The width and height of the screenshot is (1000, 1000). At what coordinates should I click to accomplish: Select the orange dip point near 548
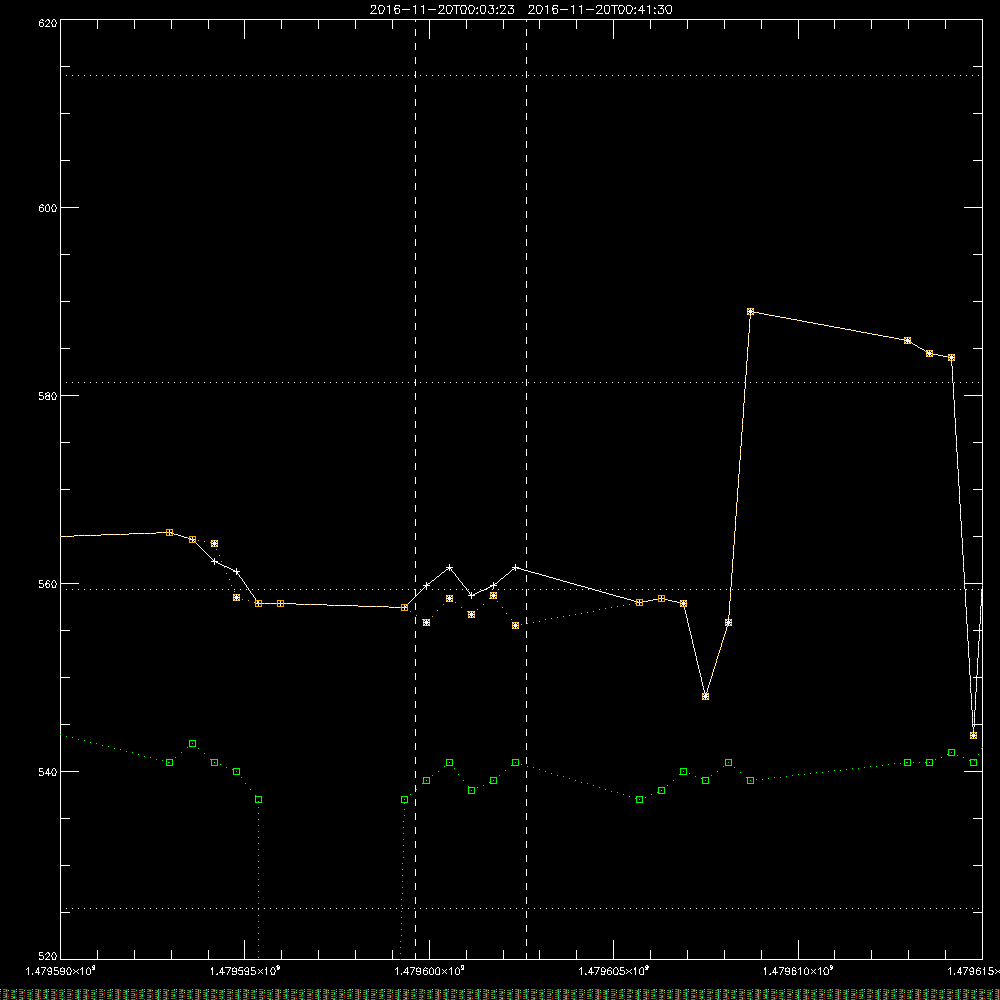tap(705, 696)
